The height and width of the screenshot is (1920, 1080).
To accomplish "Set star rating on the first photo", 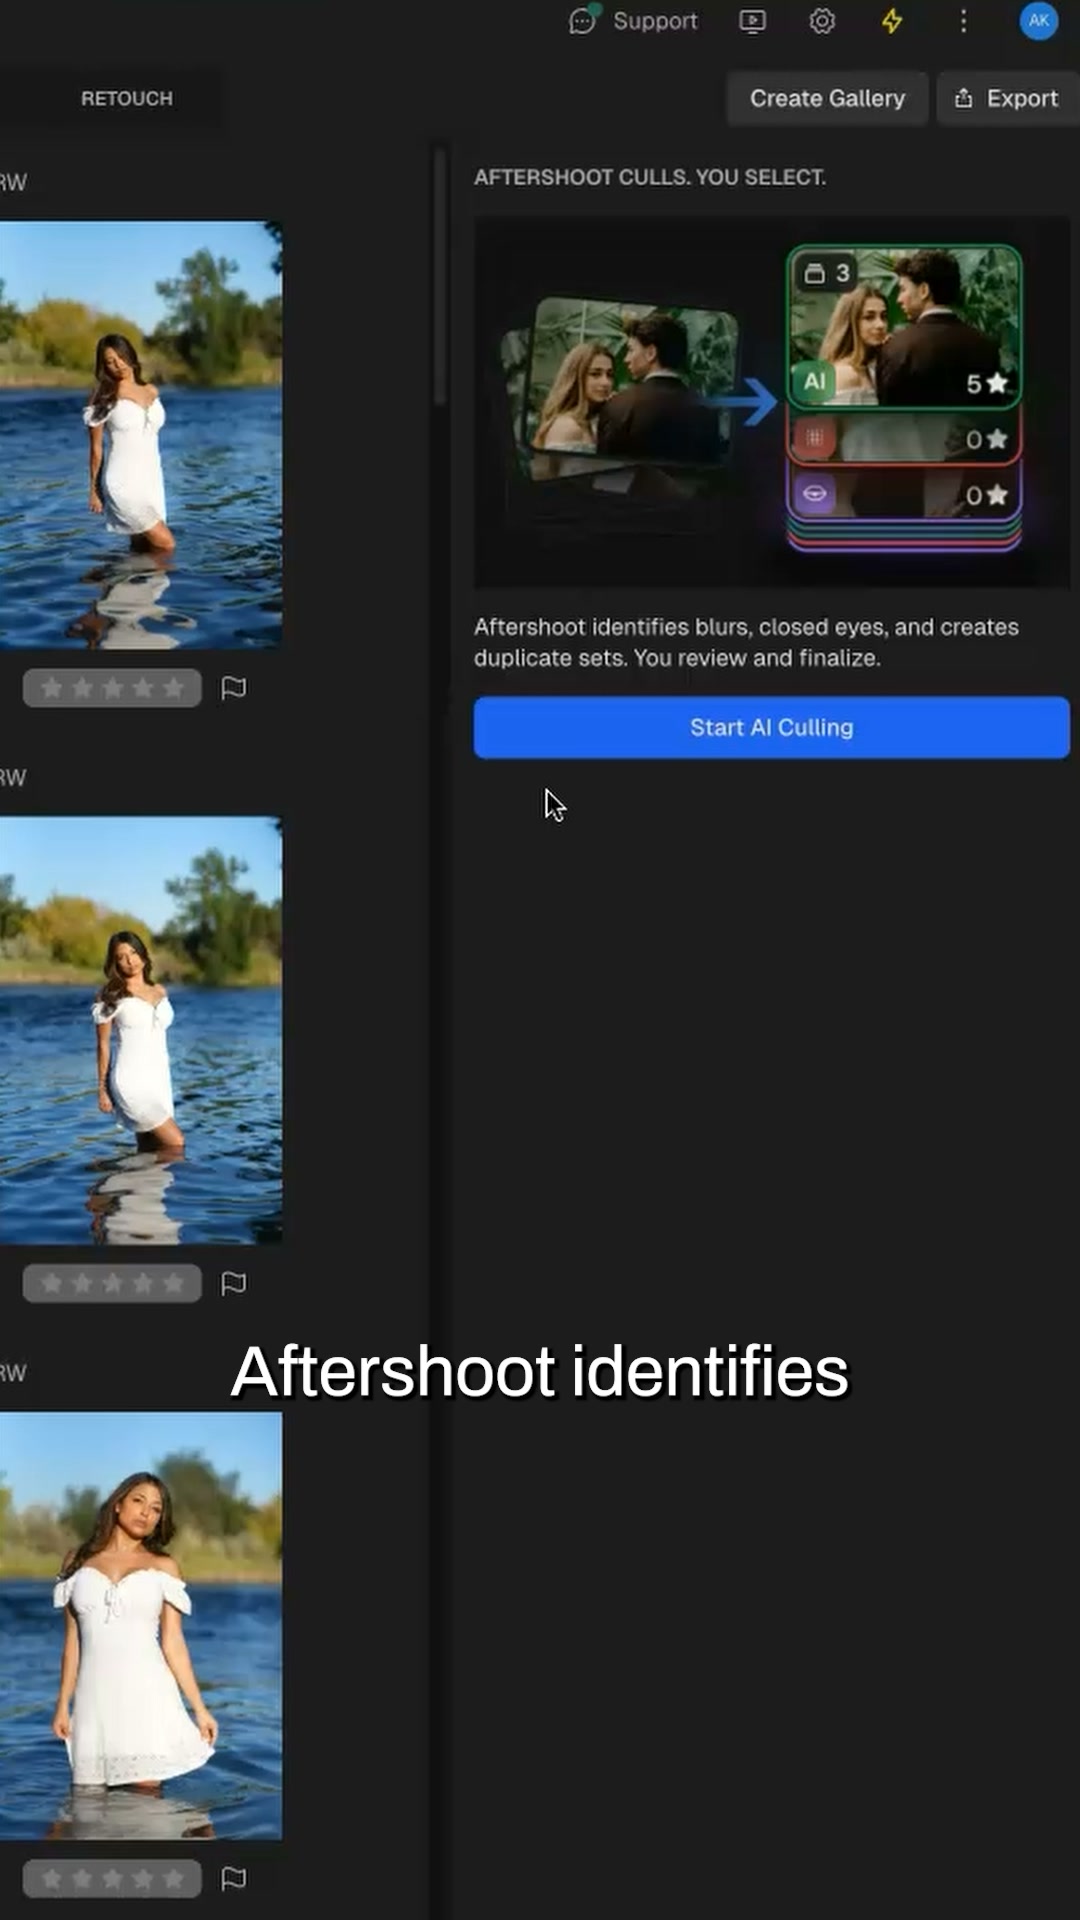I will coord(112,688).
